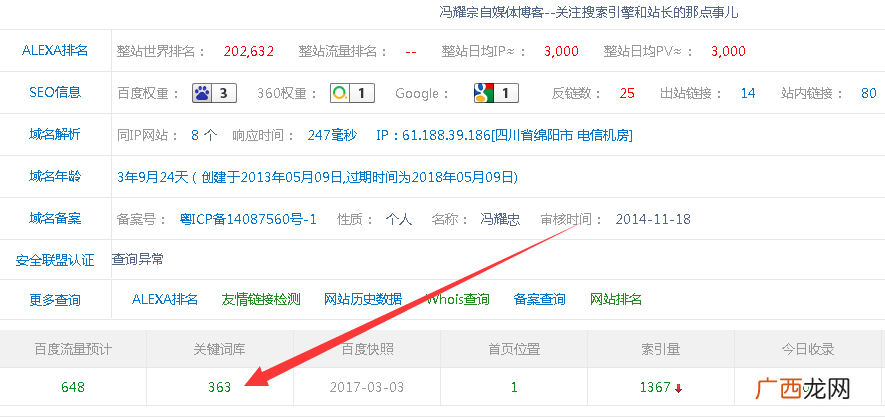Open the SEO信息 row label

[55, 93]
